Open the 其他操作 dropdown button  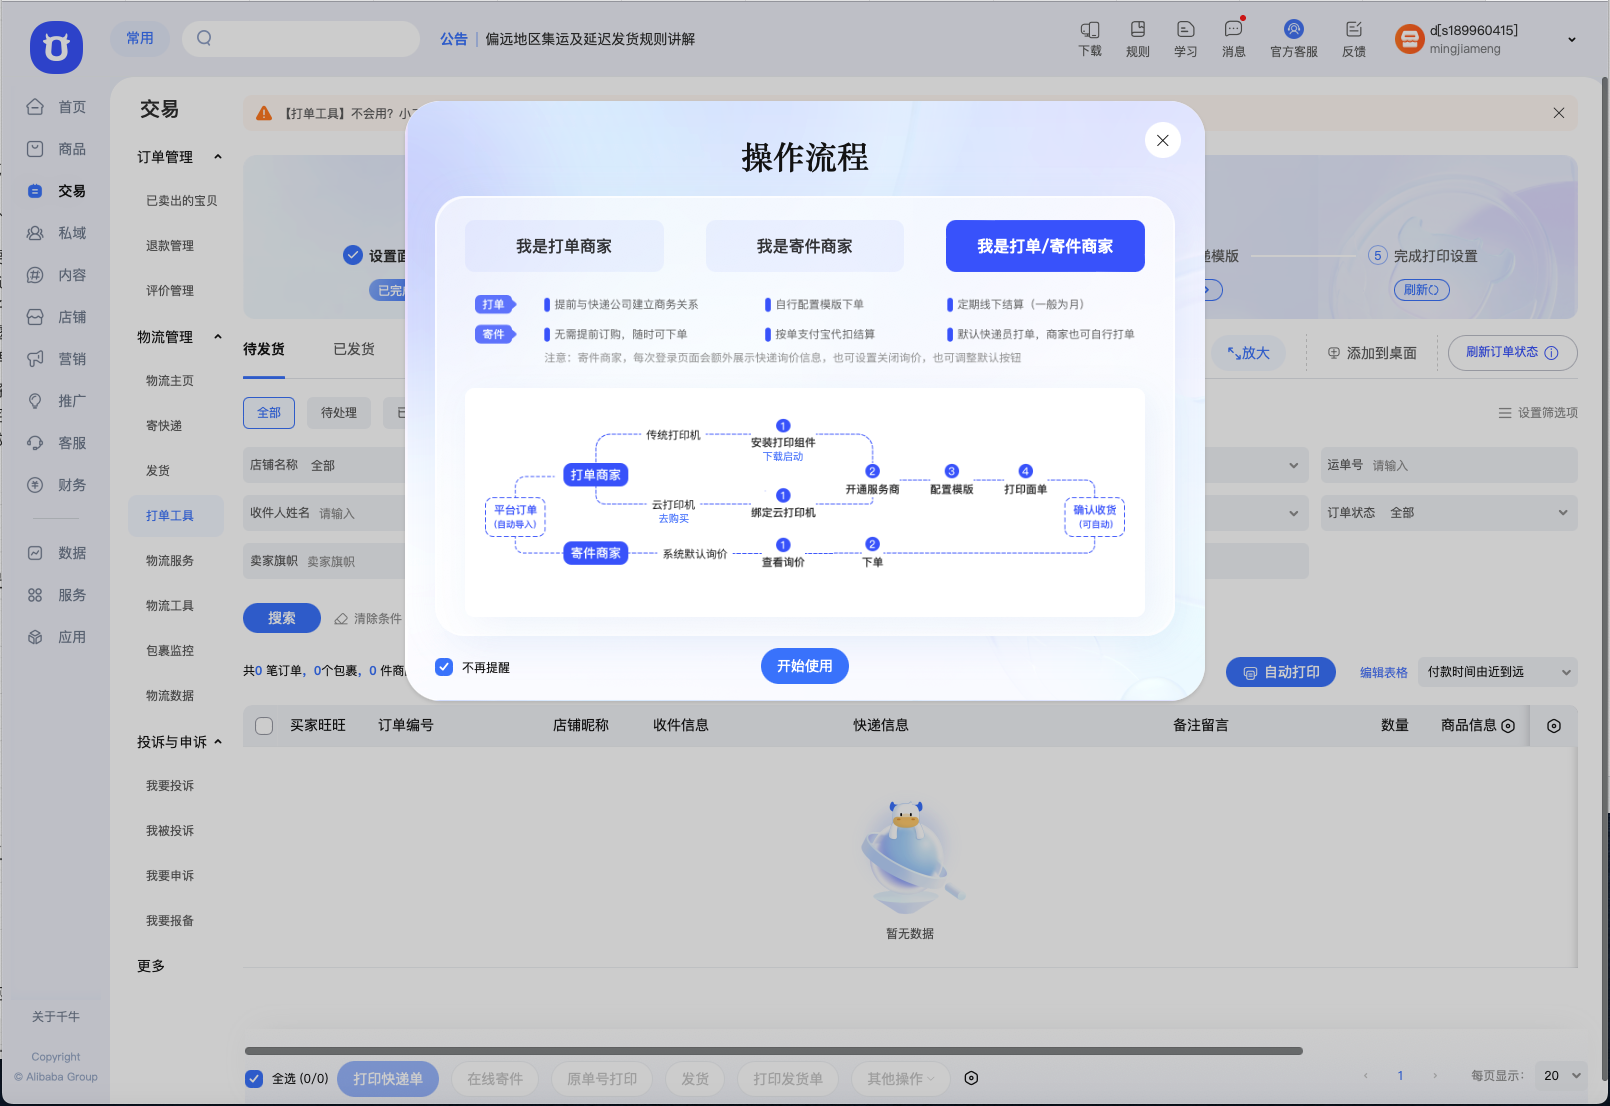[901, 1079]
